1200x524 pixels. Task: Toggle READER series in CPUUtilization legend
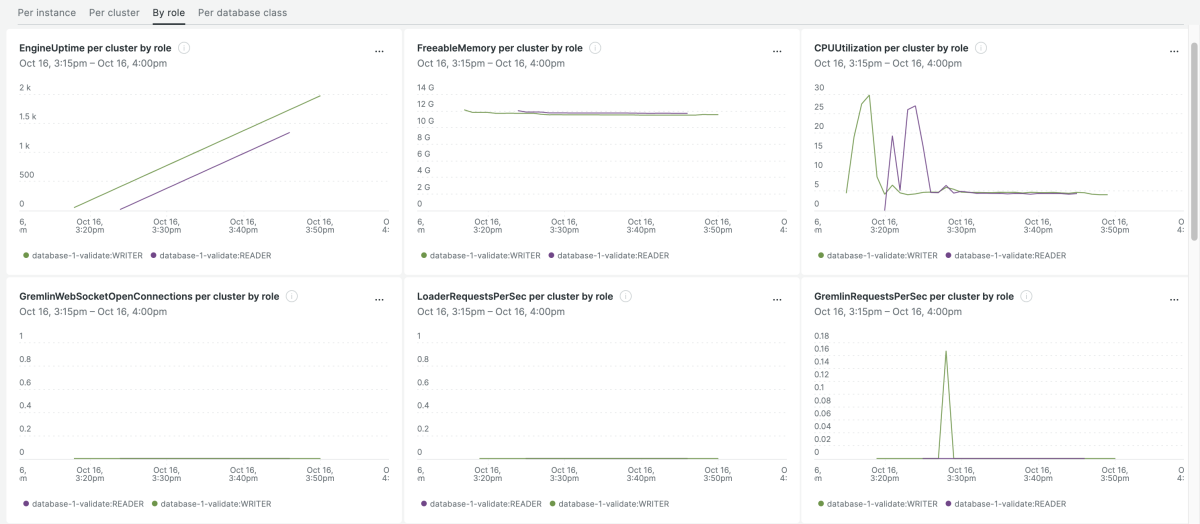(x=1009, y=255)
